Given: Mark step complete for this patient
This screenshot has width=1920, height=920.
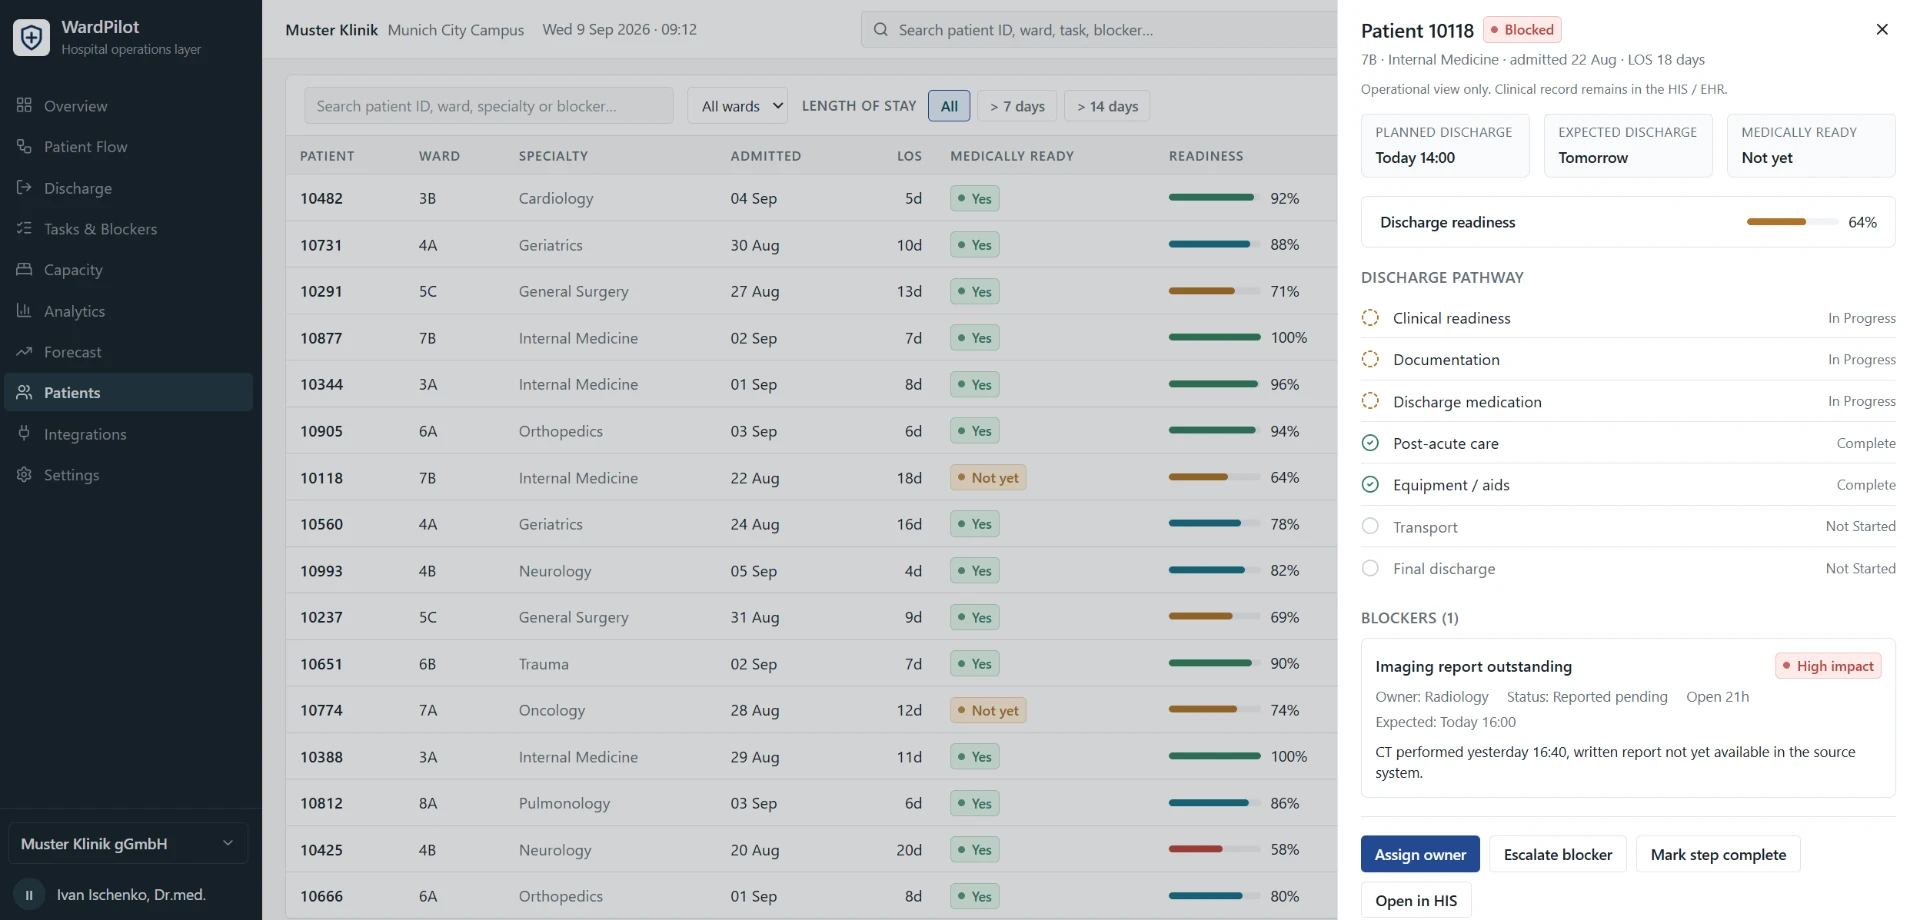Looking at the screenshot, I should 1718,854.
